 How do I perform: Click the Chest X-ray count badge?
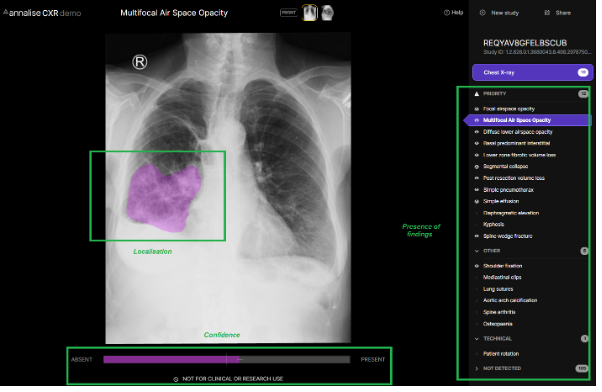(583, 73)
